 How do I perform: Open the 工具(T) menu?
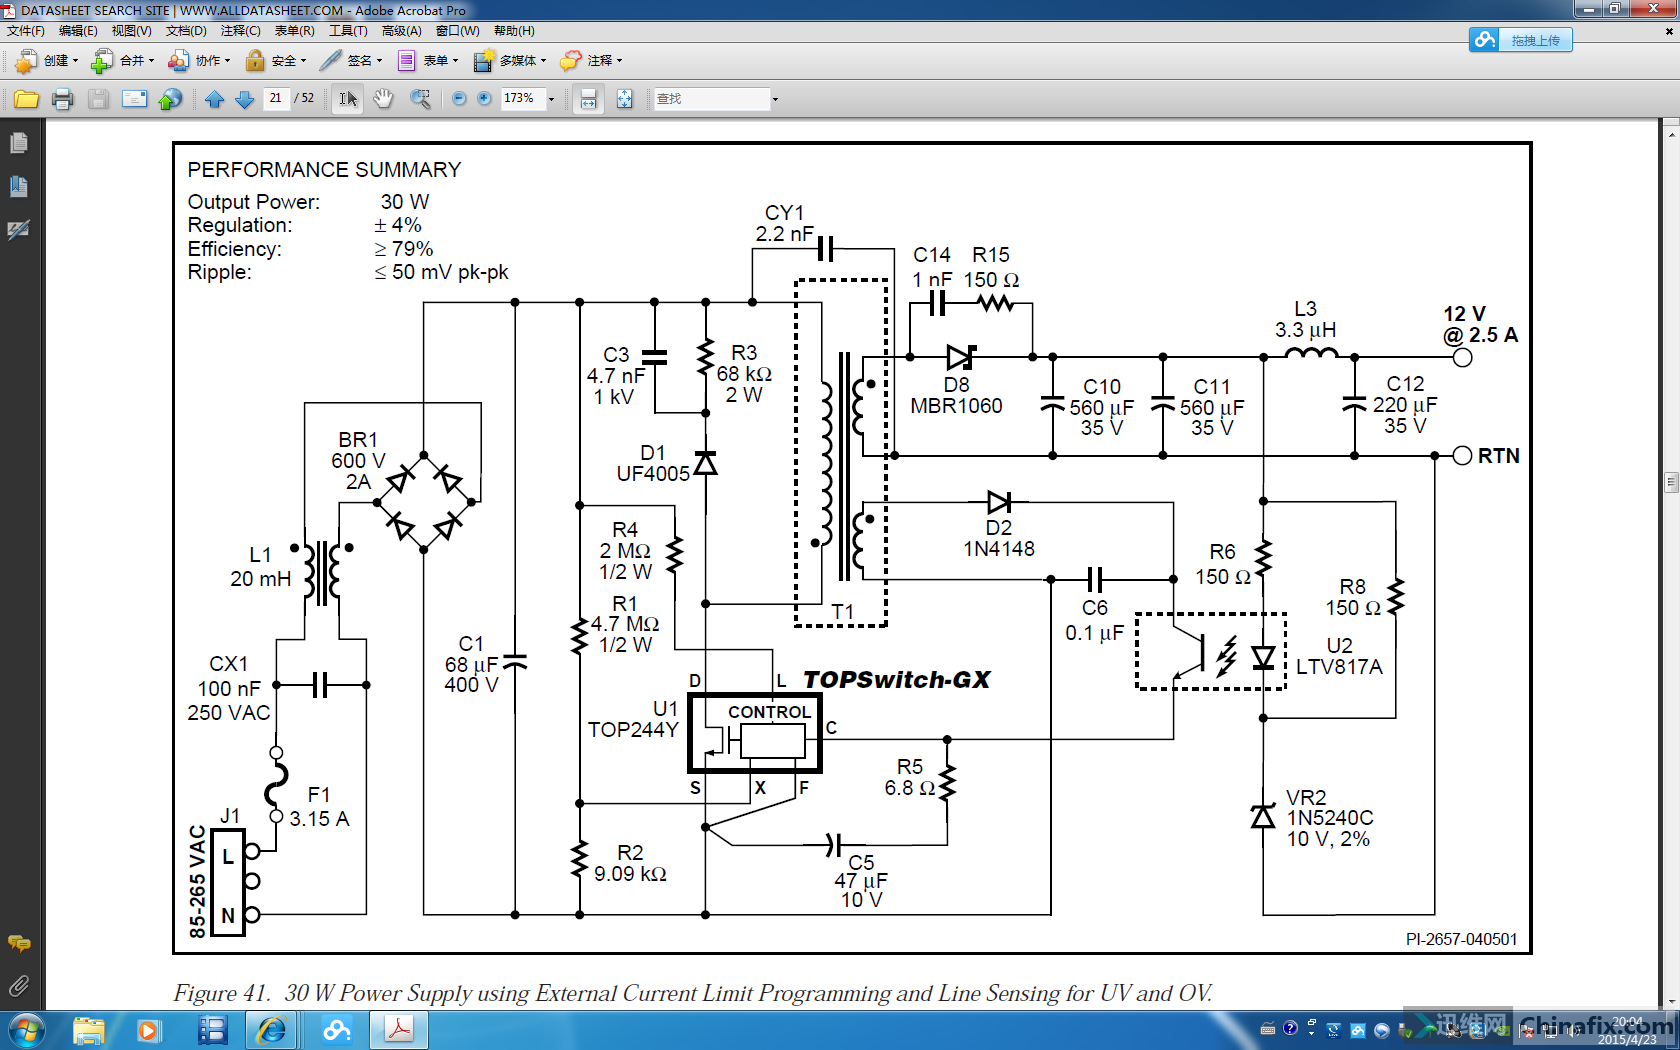pyautogui.click(x=348, y=31)
